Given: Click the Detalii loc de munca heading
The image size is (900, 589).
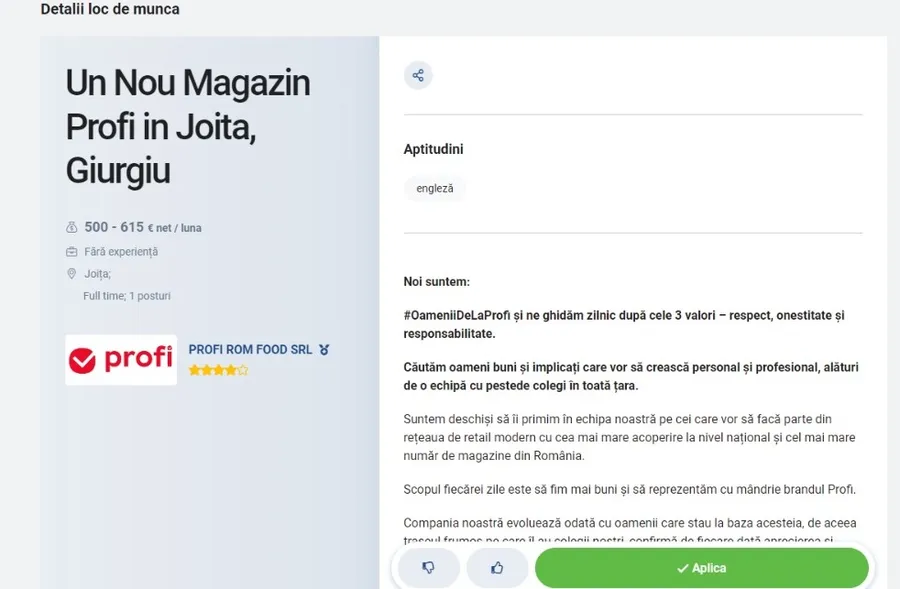Looking at the screenshot, I should (x=110, y=10).
